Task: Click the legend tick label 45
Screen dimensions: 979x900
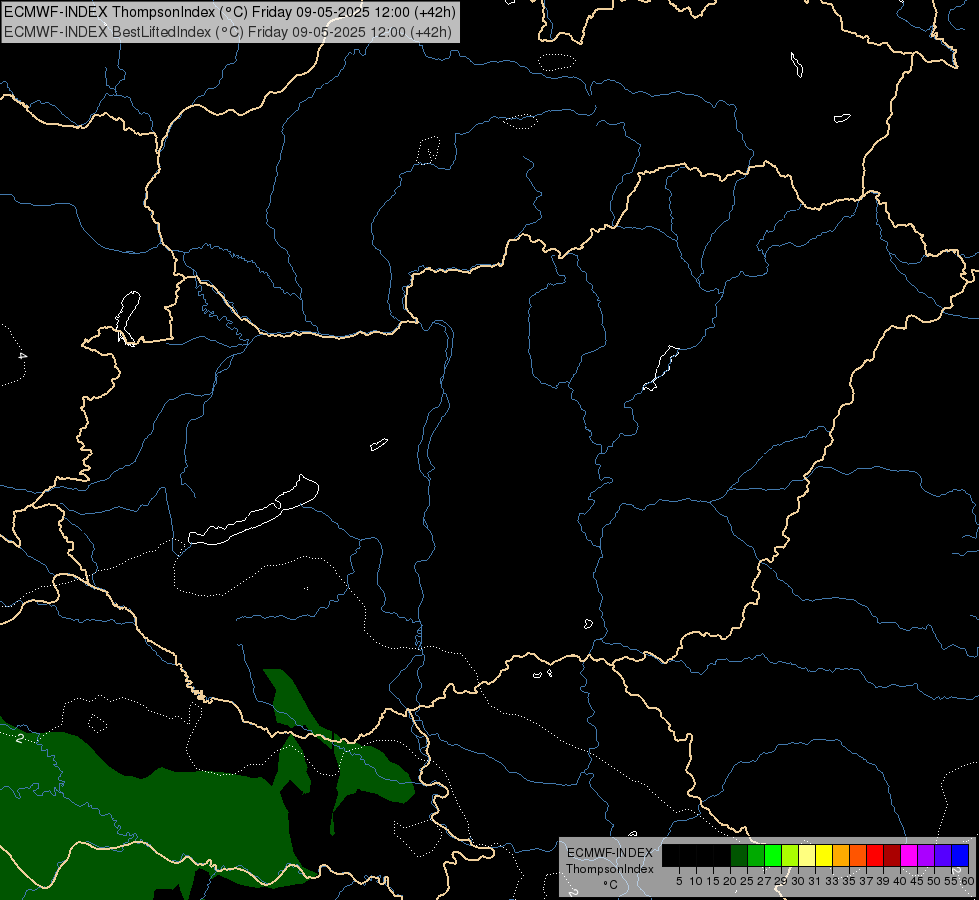Action: [917, 881]
